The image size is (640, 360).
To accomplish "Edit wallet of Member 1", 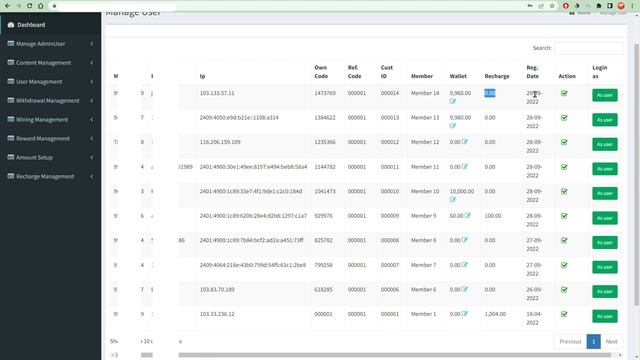I will 464,314.
